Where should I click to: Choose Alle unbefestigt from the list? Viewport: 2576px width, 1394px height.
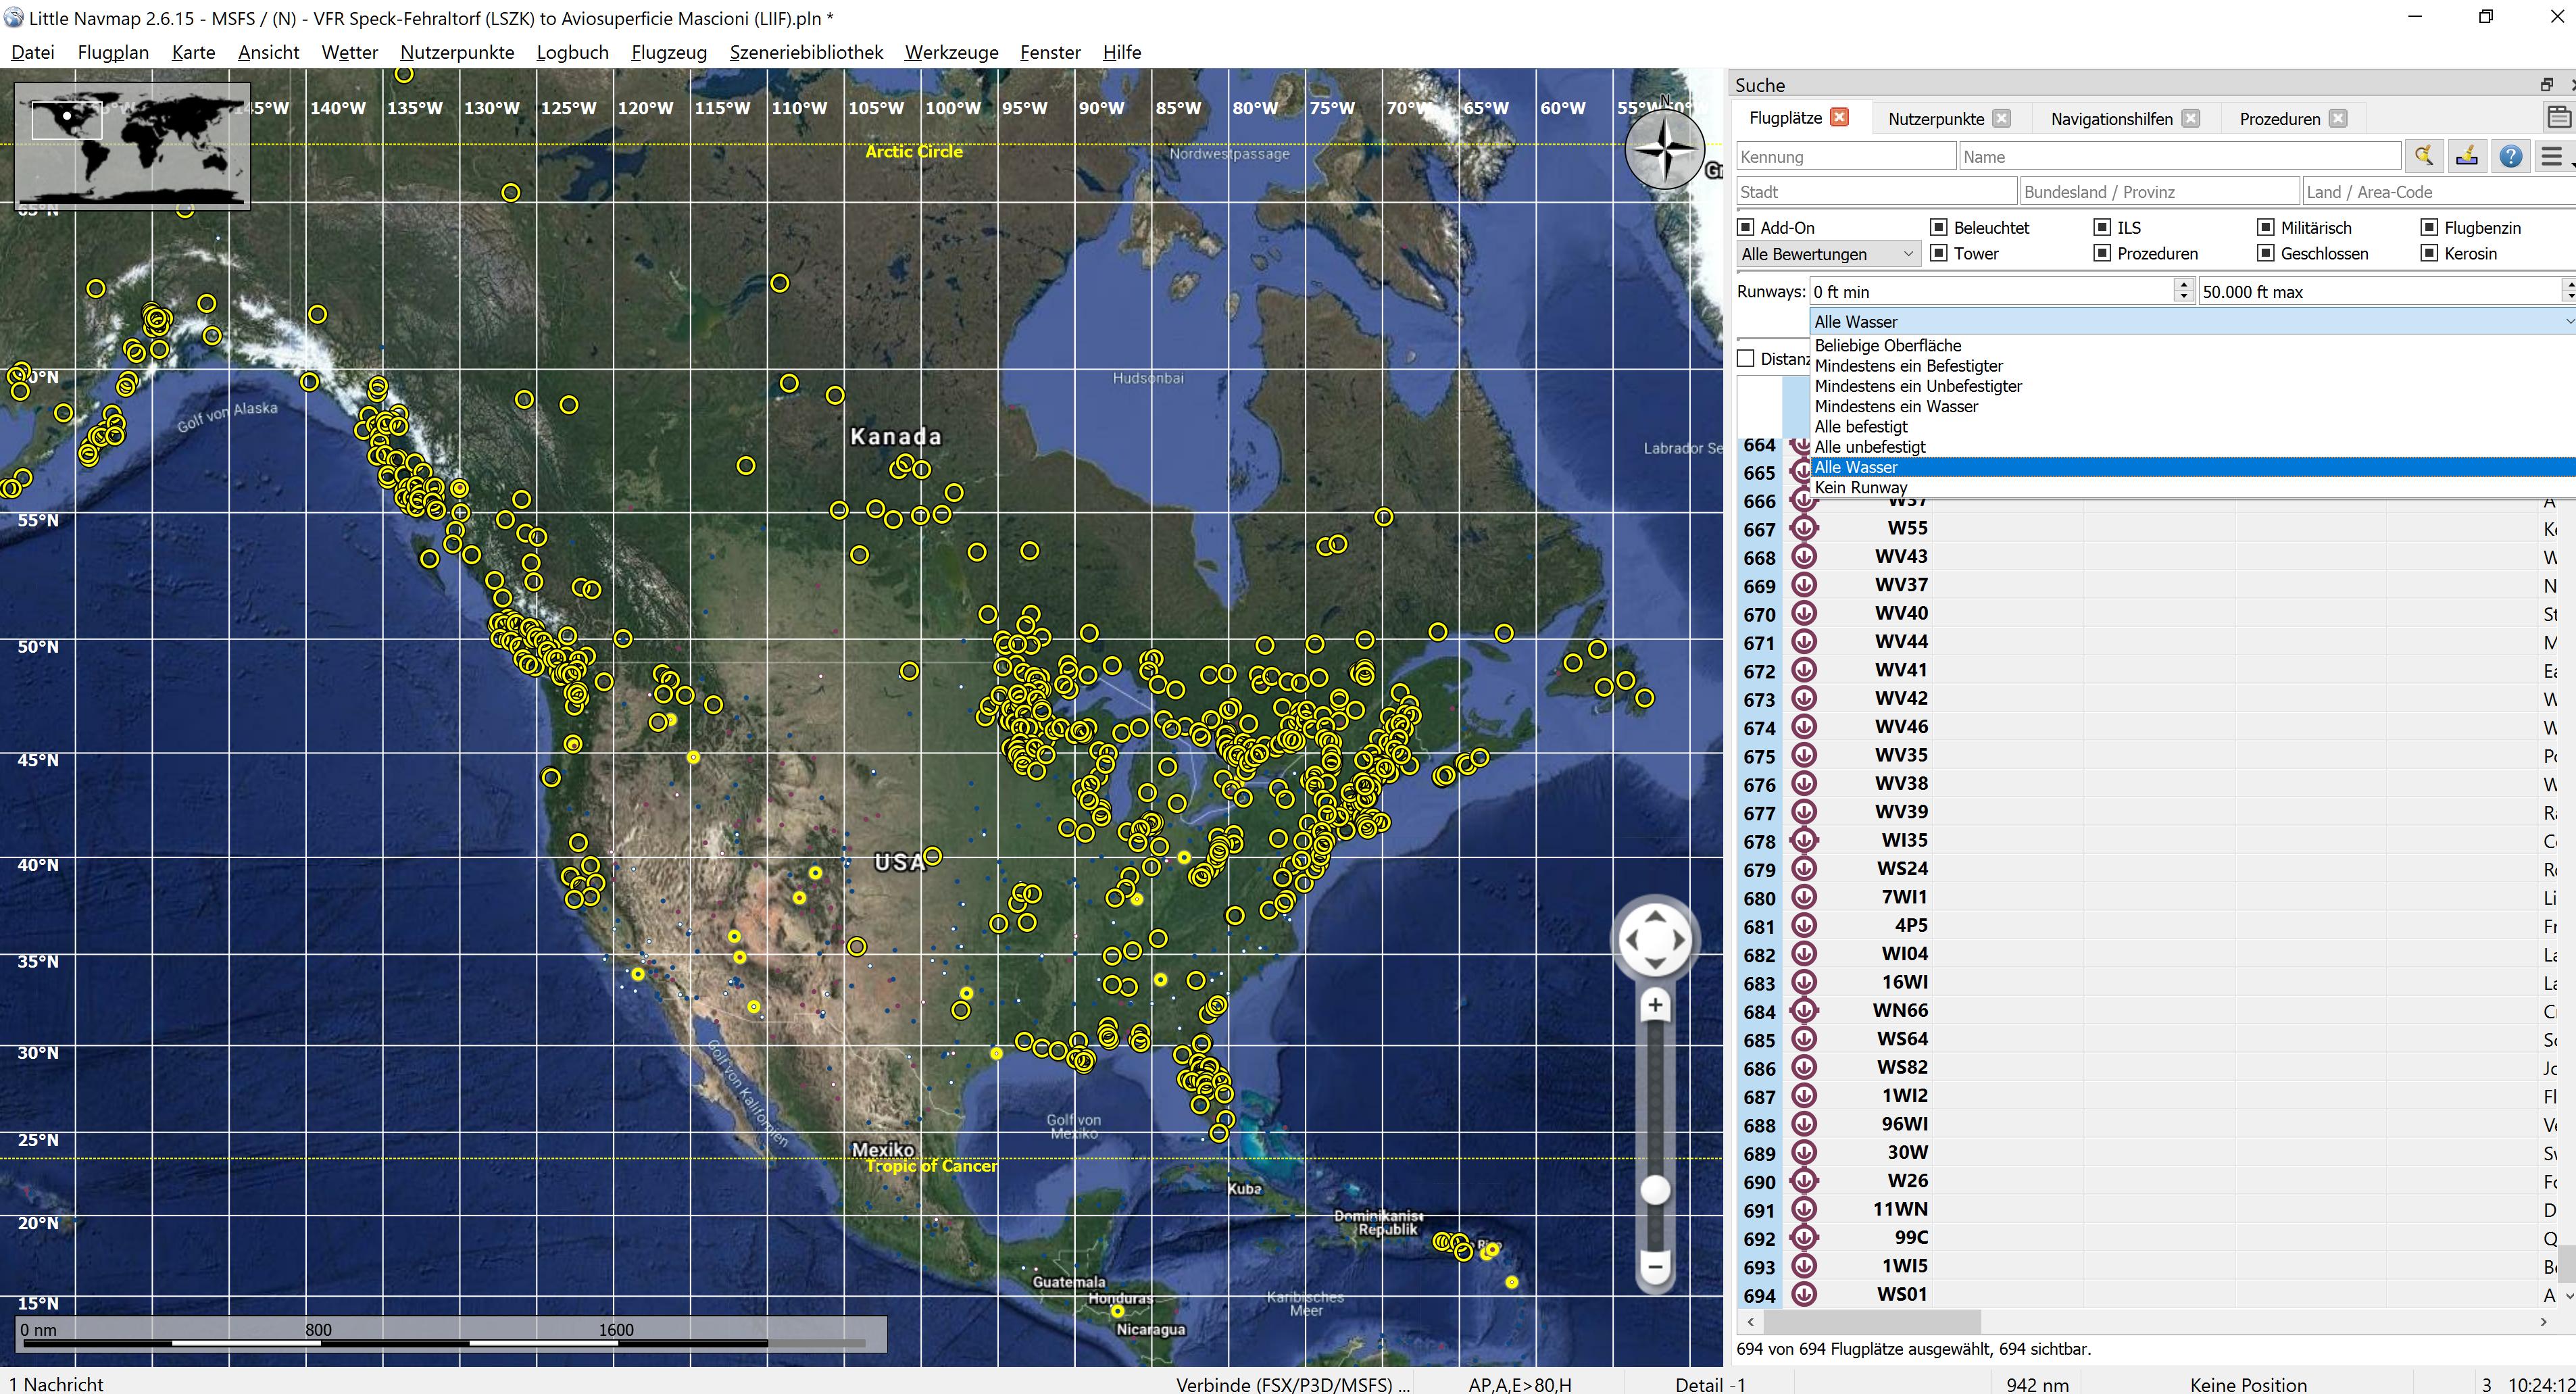[x=2192, y=447]
